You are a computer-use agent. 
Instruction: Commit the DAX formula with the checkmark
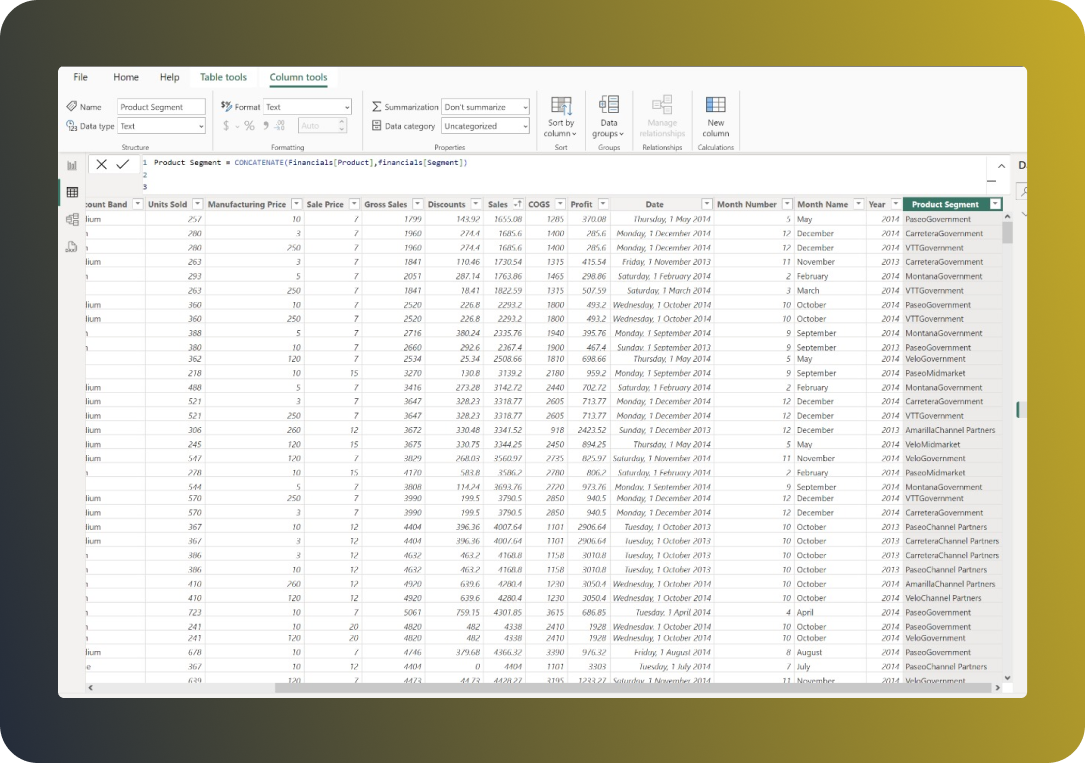tap(122, 164)
